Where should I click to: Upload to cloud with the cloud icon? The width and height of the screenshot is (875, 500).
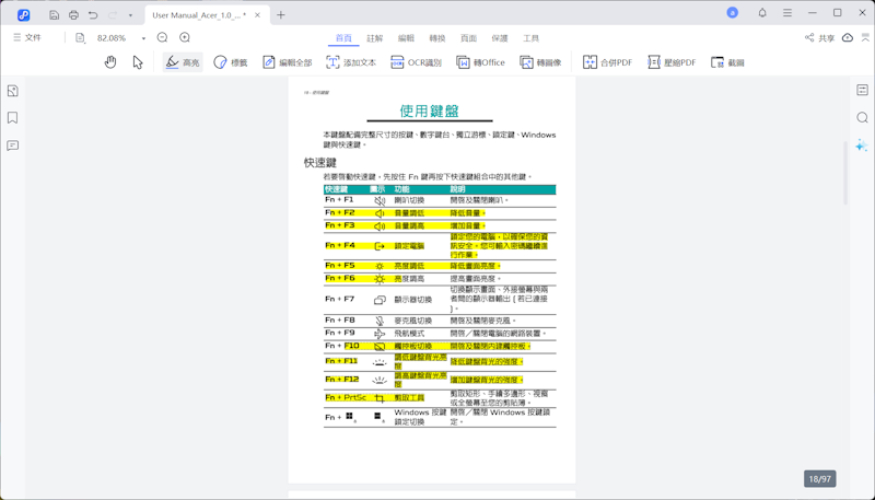tap(848, 38)
